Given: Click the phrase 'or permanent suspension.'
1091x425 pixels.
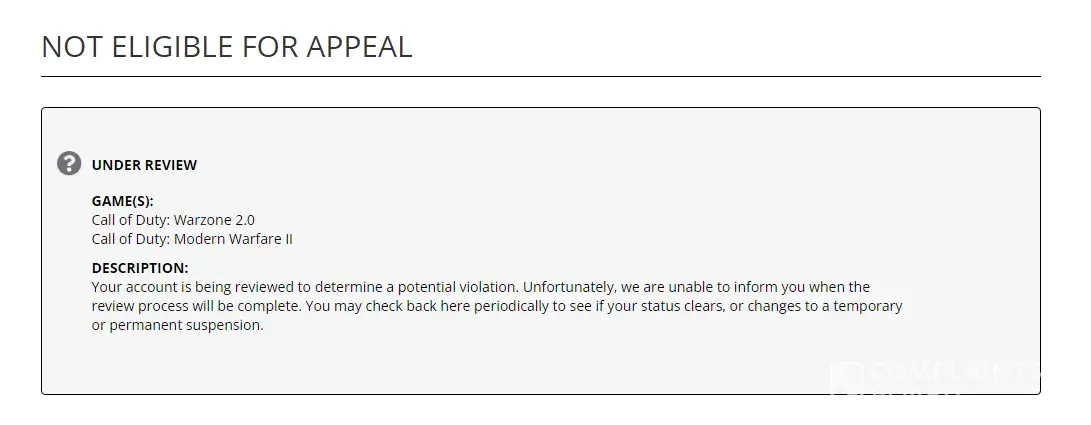Looking at the screenshot, I should (x=177, y=325).
